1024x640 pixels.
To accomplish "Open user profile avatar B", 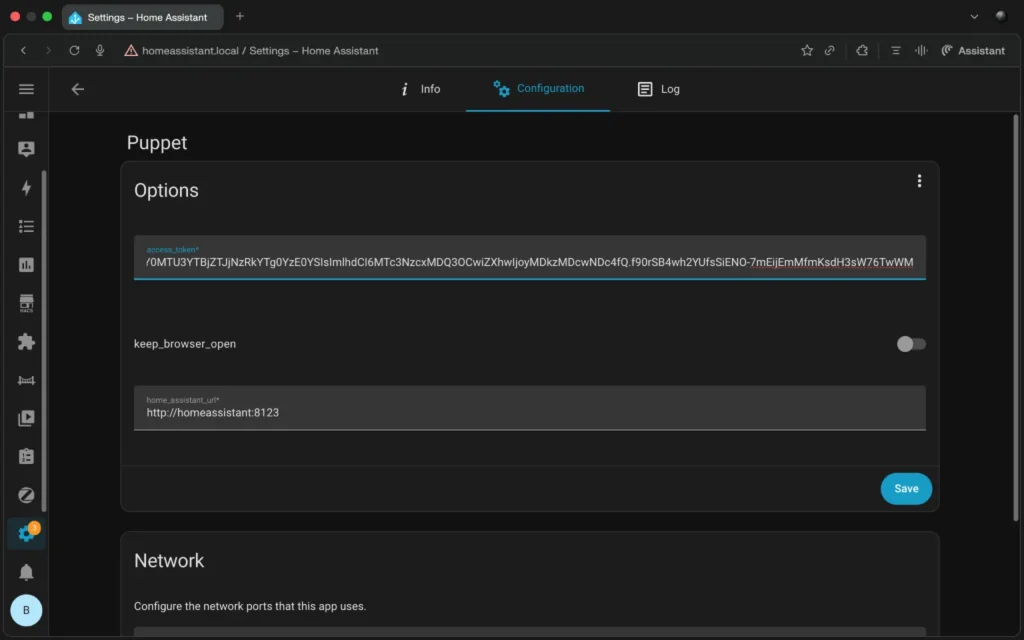I will (26, 611).
